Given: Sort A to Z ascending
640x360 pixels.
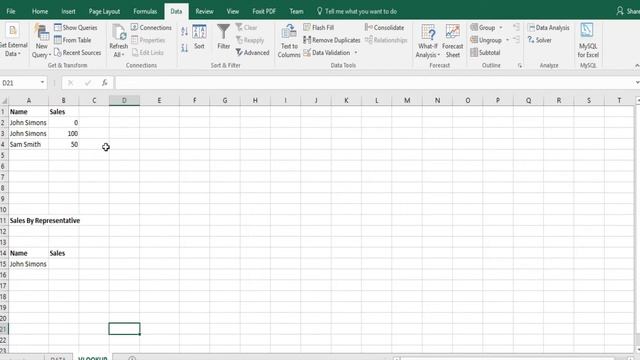Looking at the screenshot, I should [184, 31].
